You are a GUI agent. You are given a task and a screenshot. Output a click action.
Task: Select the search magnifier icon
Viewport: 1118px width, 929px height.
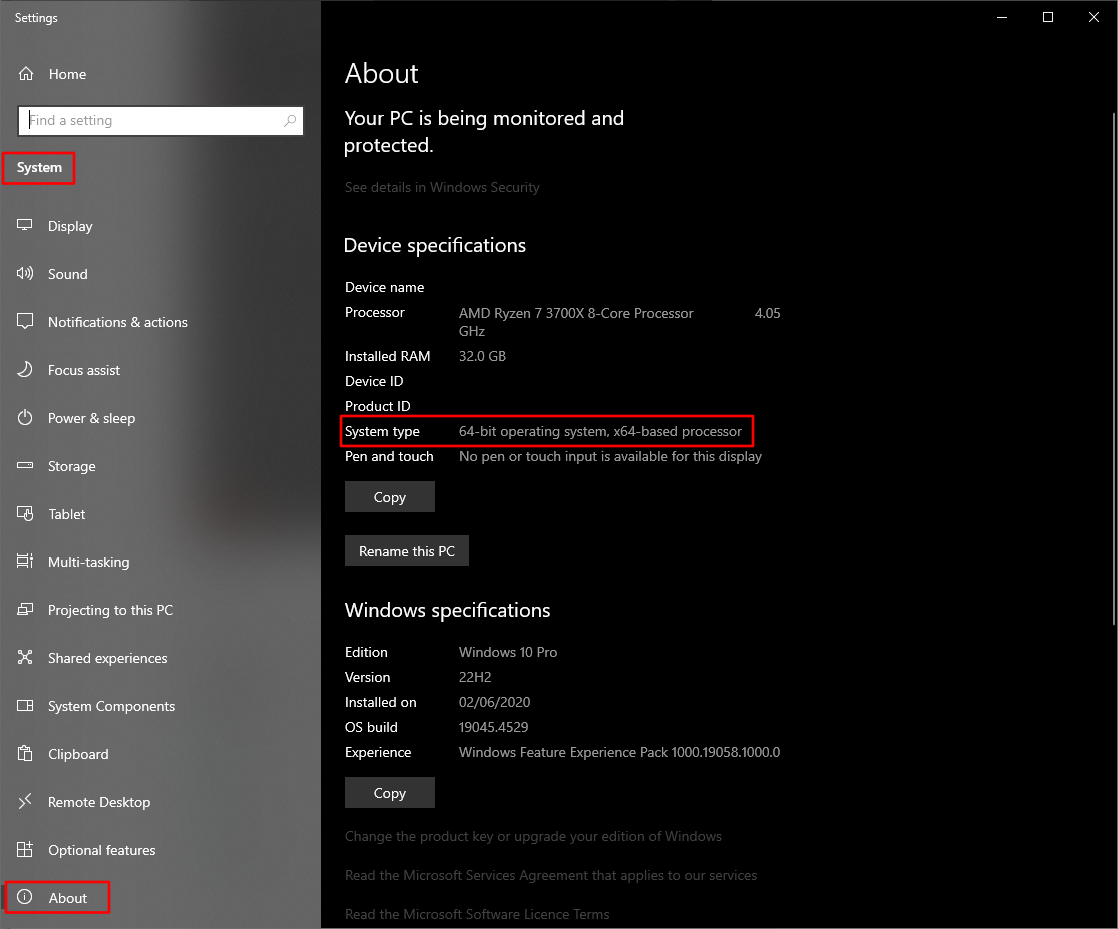[290, 121]
